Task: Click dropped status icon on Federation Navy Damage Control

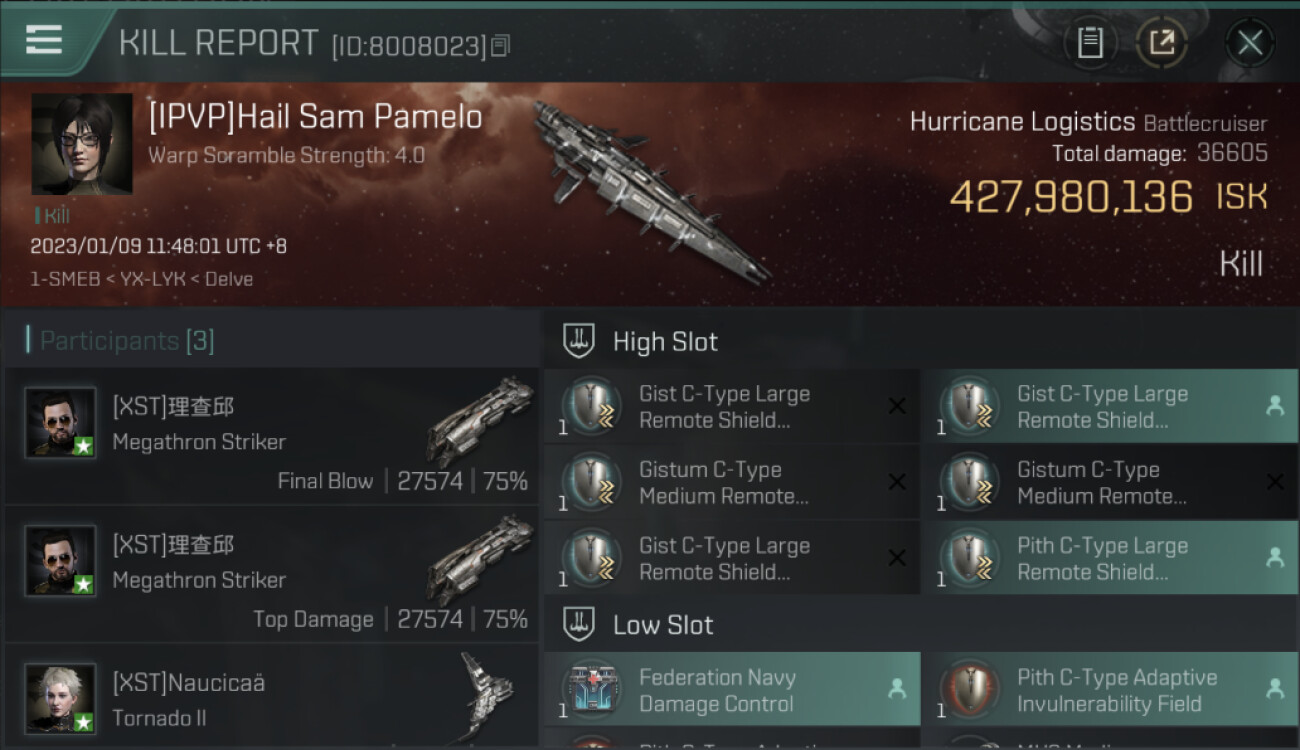Action: 897,689
